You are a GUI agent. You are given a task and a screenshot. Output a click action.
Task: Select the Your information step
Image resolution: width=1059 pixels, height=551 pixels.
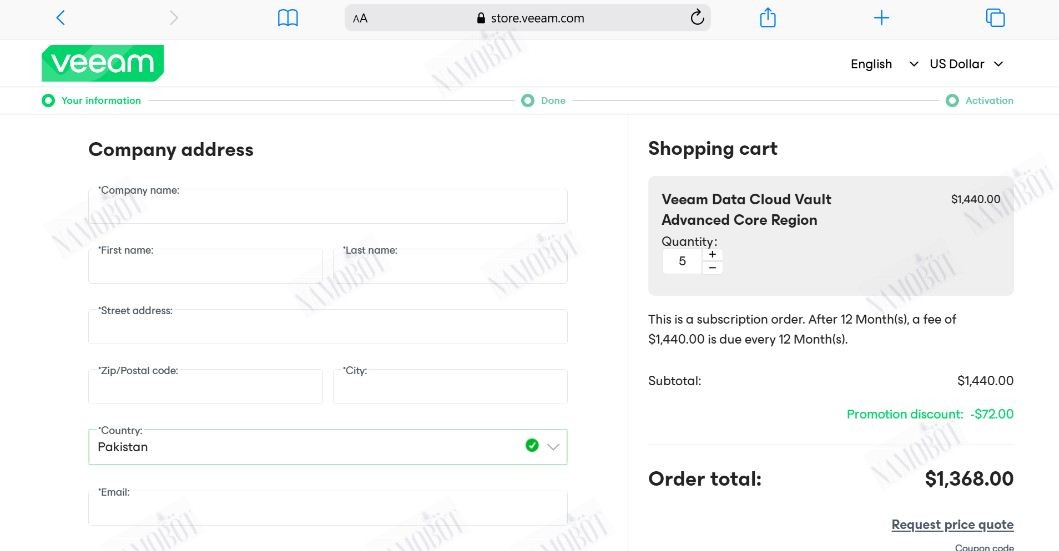click(91, 101)
